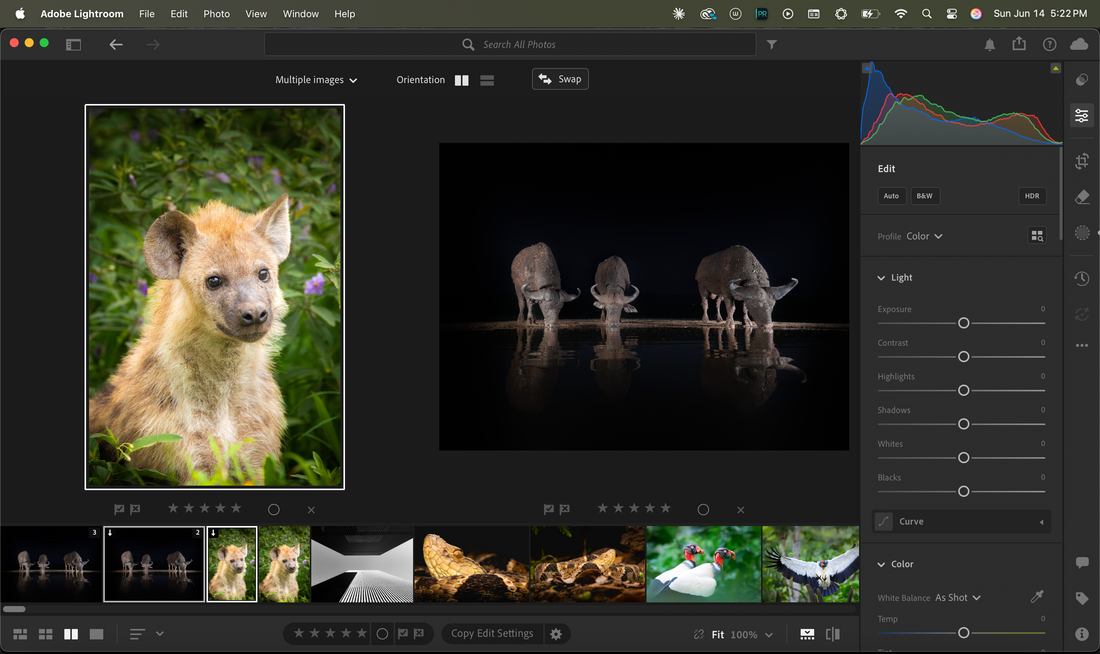1100x654 pixels.
Task: Select the Healing eraser tool
Action: [1082, 196]
